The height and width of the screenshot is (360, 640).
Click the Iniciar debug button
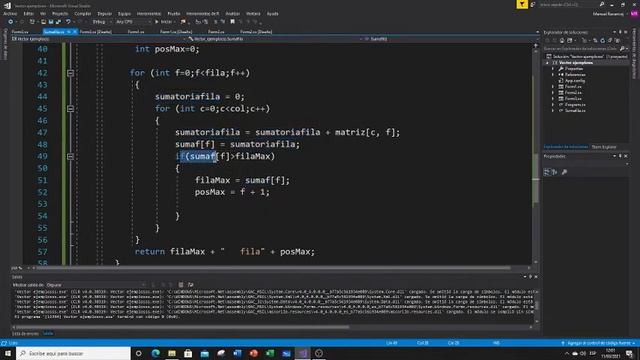pos(164,22)
